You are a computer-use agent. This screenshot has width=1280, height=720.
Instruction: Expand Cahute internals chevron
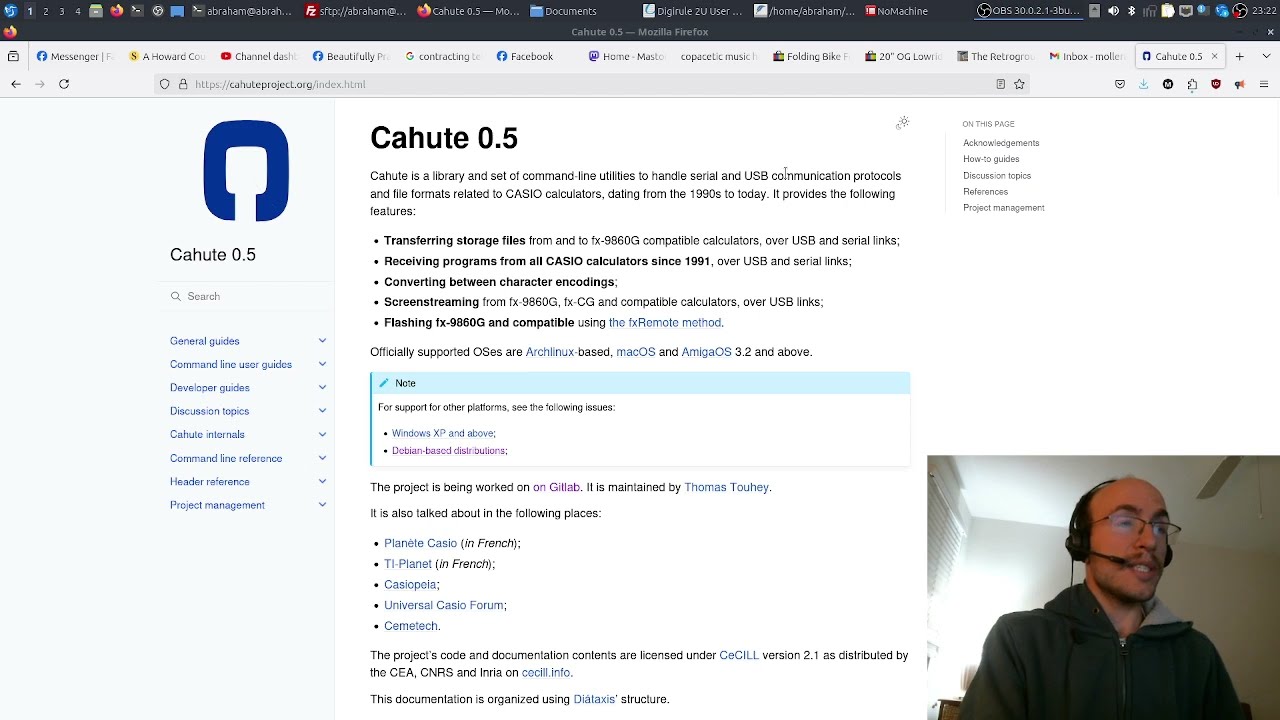pos(322,434)
